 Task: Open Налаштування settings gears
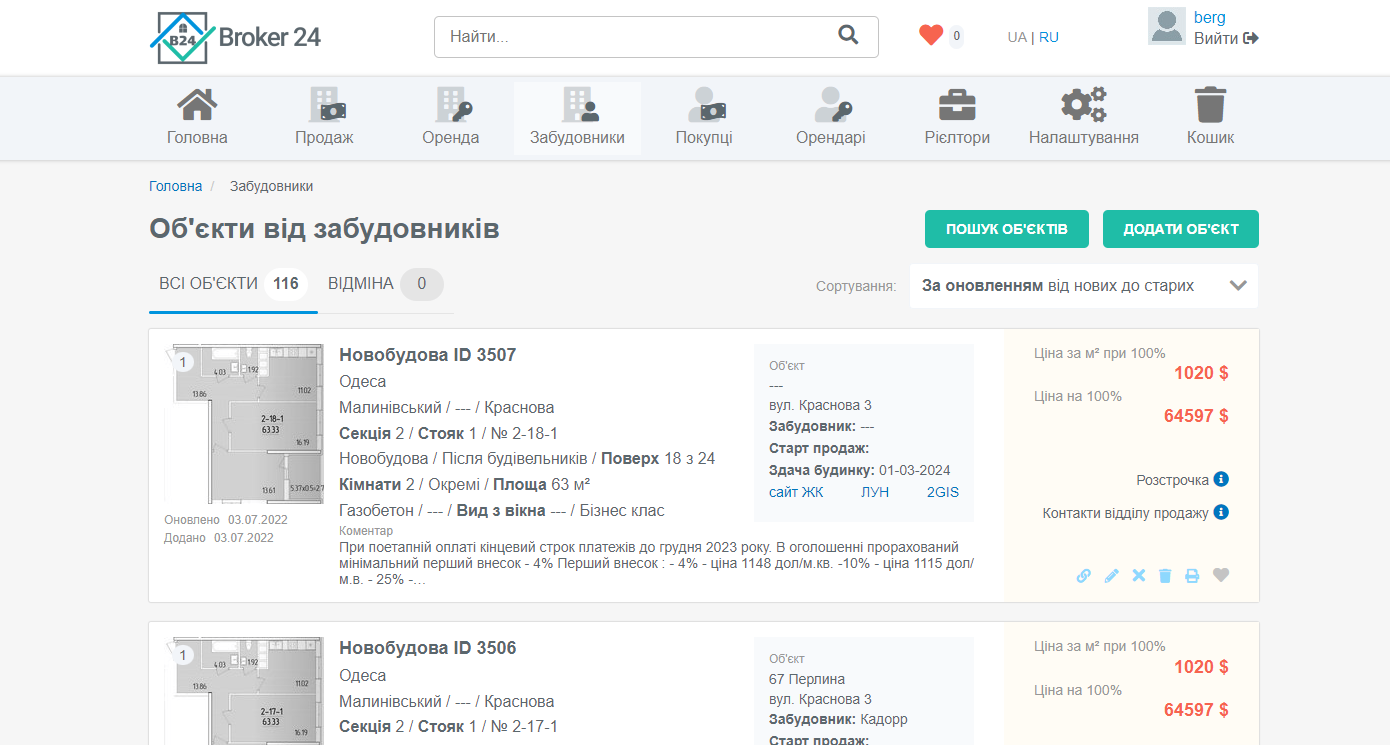[x=1084, y=118]
